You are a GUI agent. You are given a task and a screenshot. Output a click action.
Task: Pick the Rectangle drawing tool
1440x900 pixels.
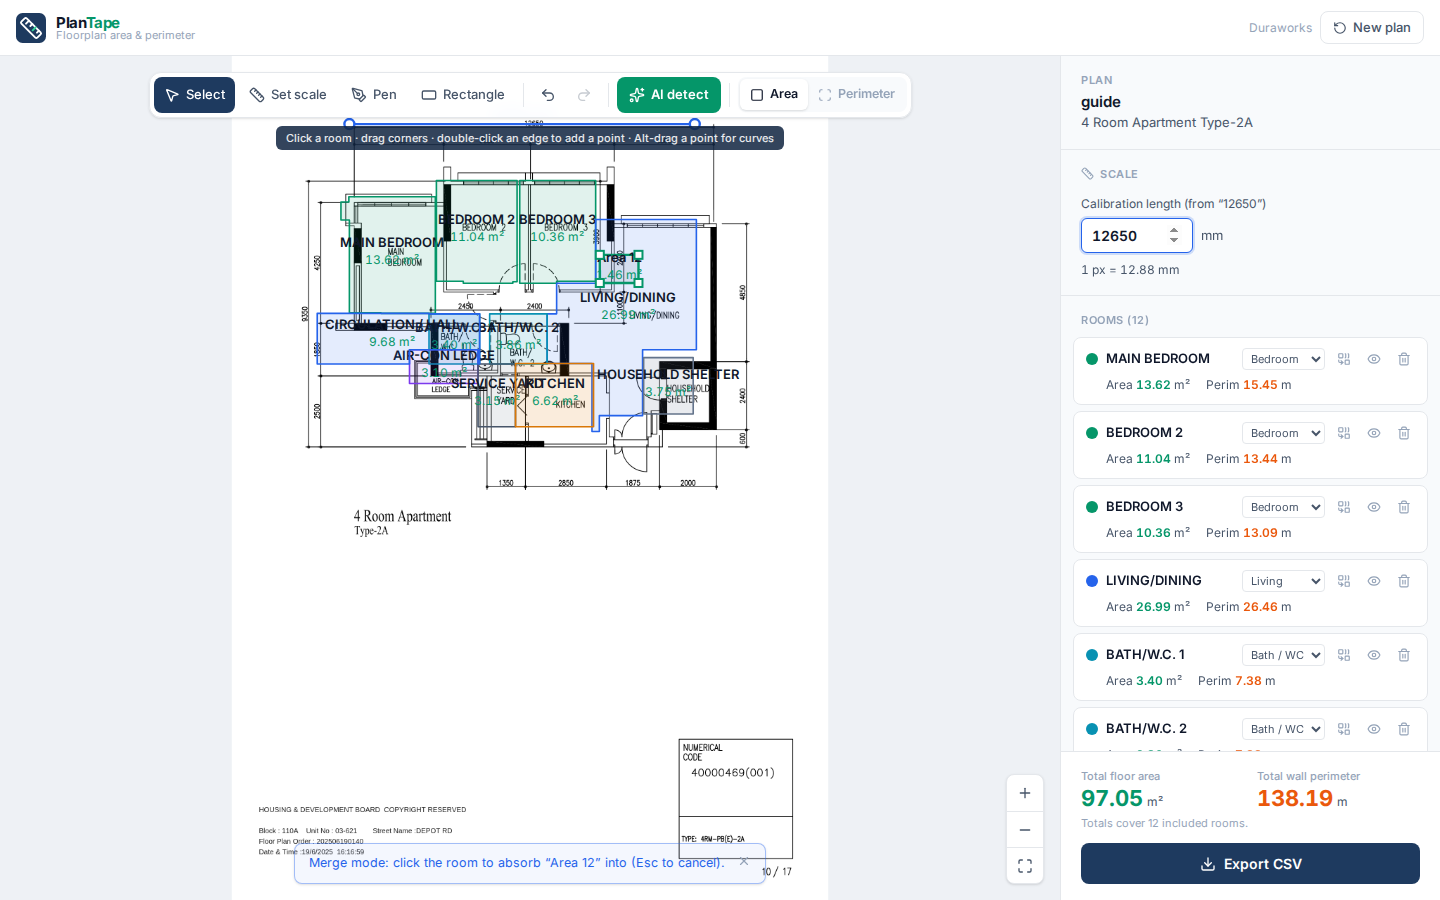point(463,95)
